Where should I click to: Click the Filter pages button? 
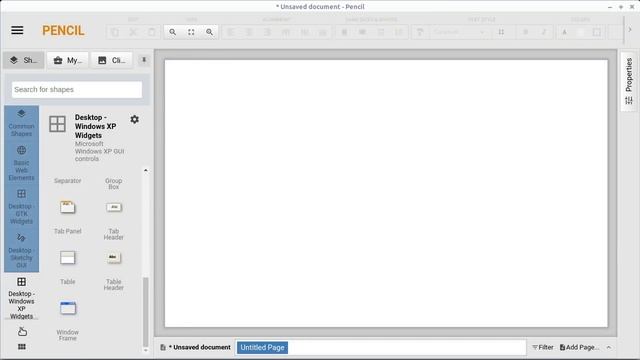[543, 347]
